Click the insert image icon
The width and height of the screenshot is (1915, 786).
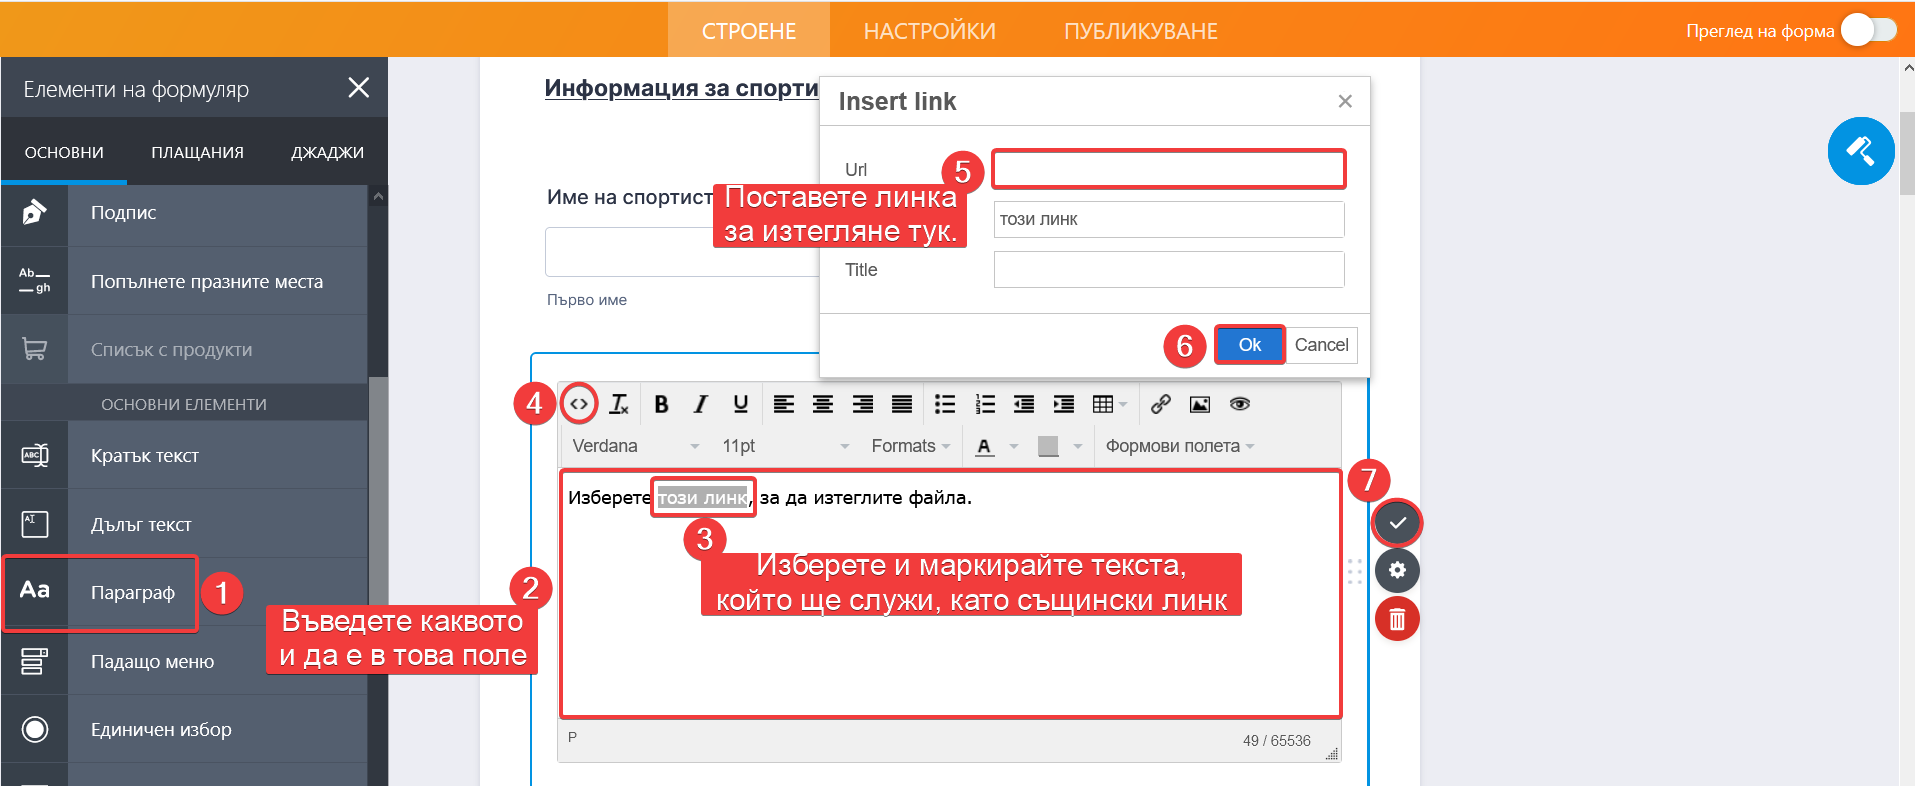click(x=1200, y=404)
